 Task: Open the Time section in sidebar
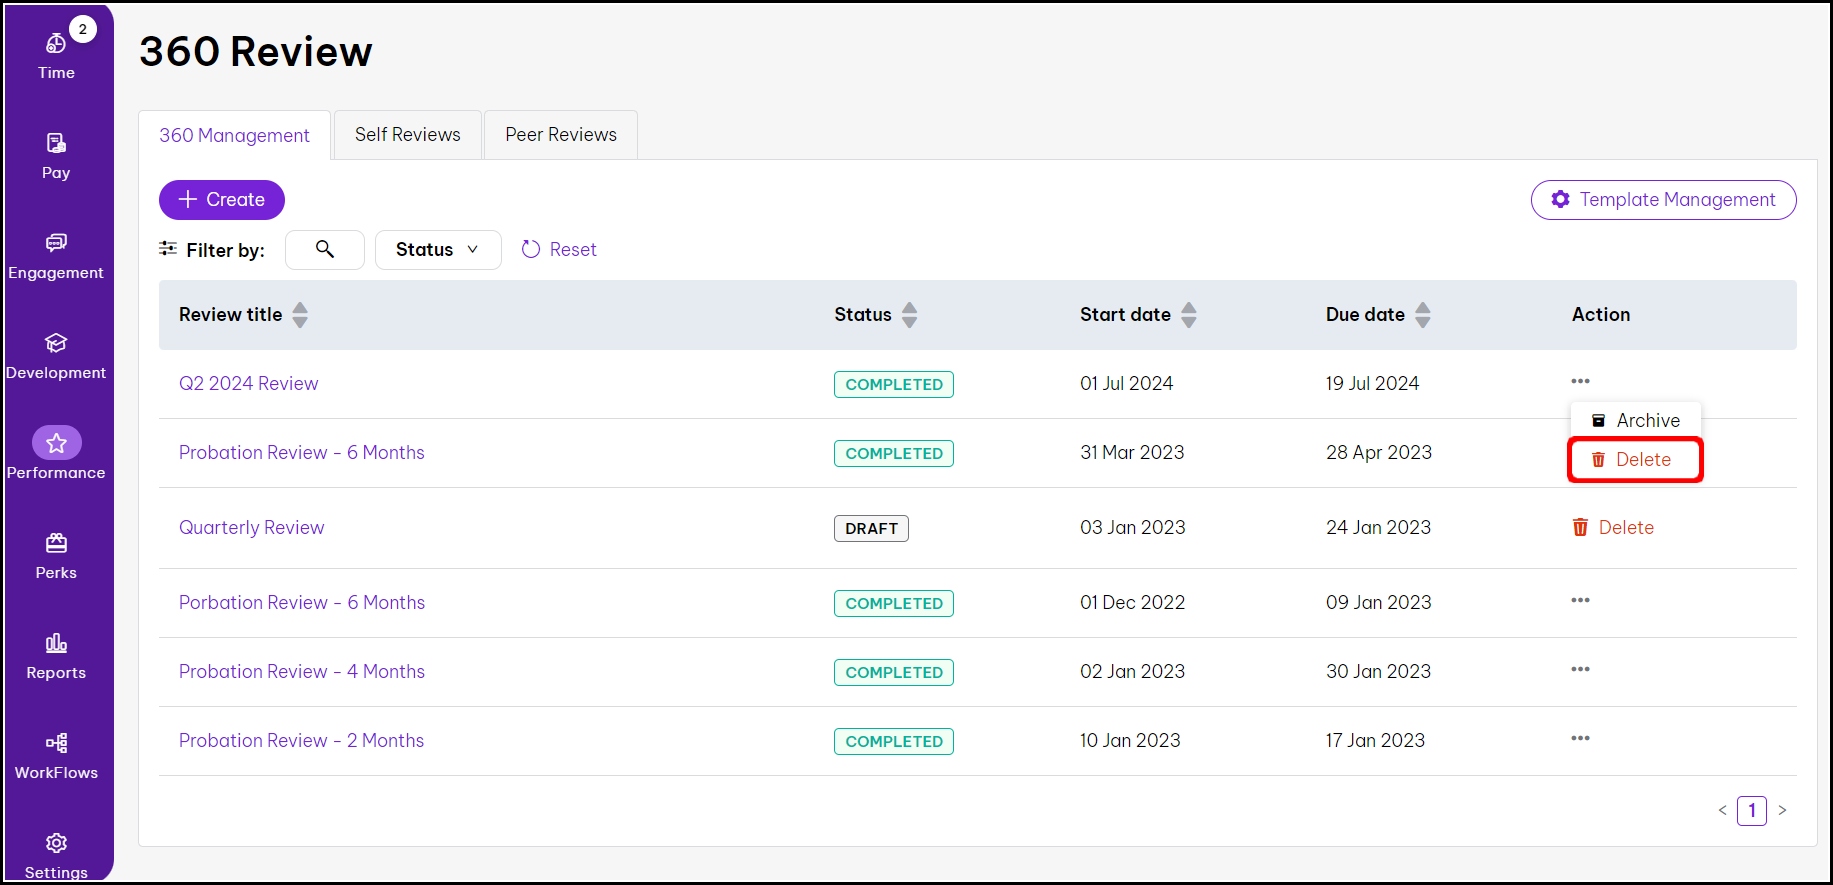click(x=56, y=55)
